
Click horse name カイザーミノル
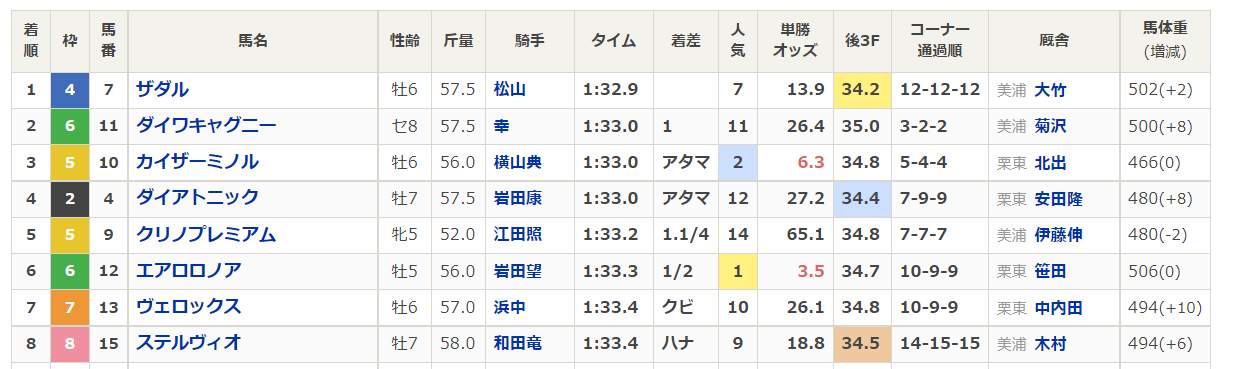pyautogui.click(x=197, y=162)
